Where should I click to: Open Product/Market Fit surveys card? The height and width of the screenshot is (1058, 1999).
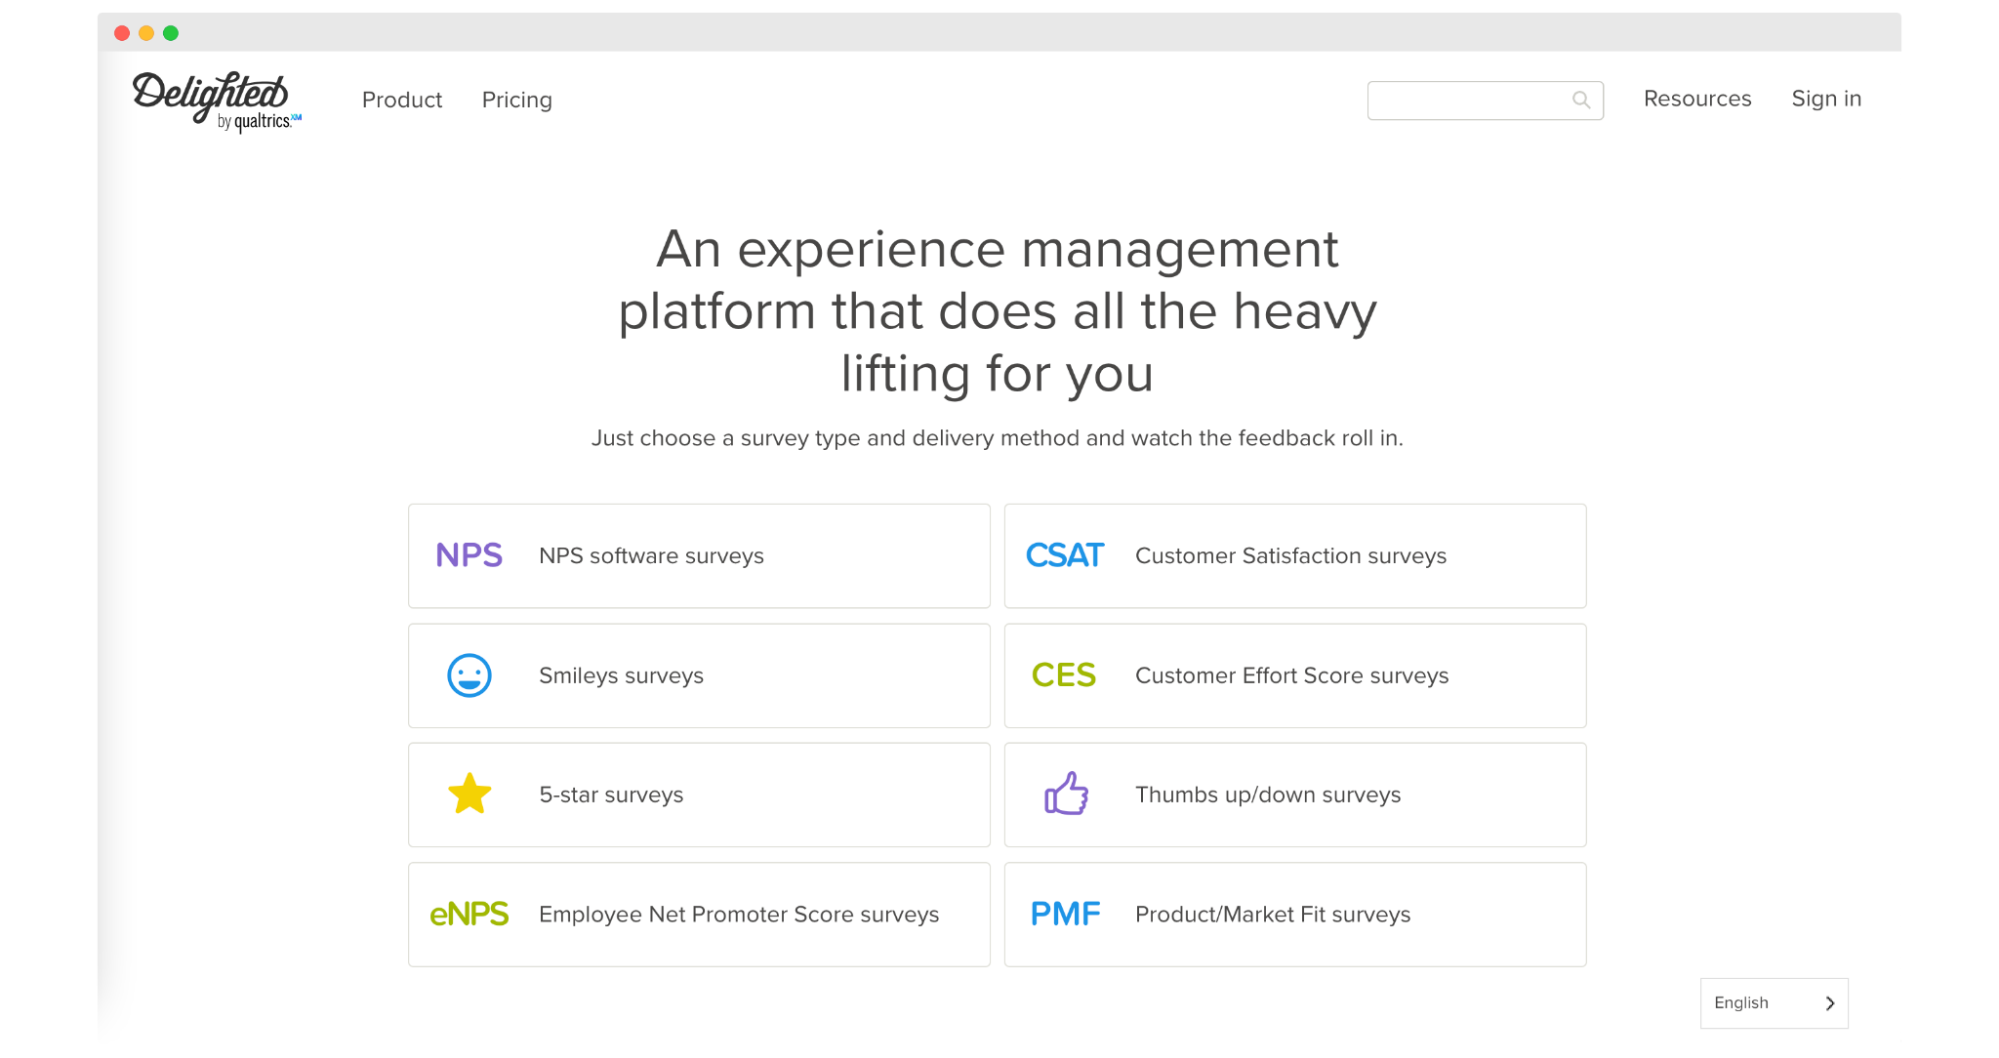(1295, 915)
